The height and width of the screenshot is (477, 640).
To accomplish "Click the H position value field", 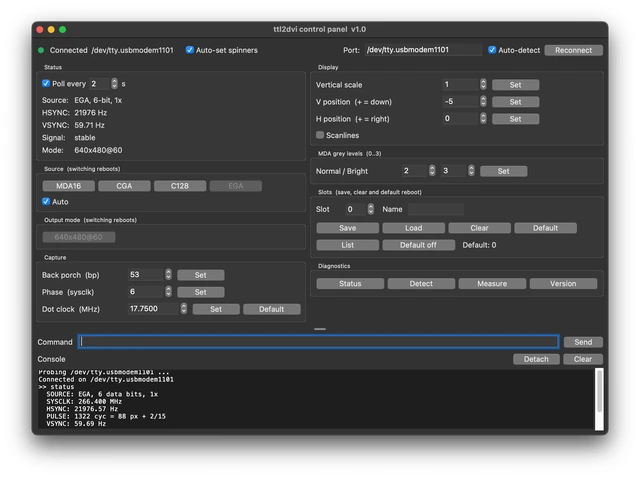I will coord(461,119).
